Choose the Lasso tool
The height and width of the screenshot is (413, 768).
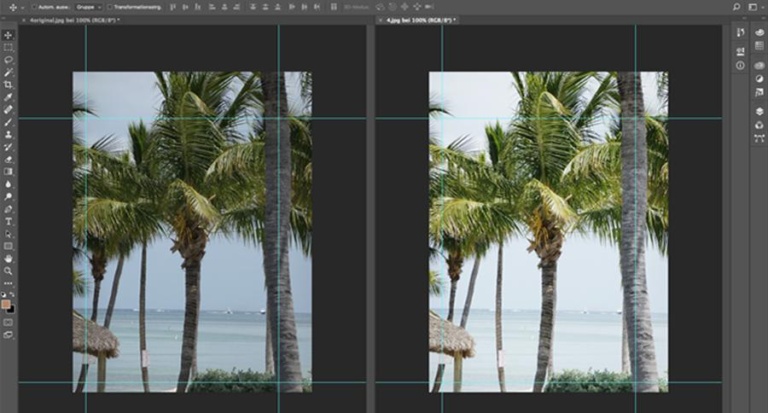tap(8, 59)
